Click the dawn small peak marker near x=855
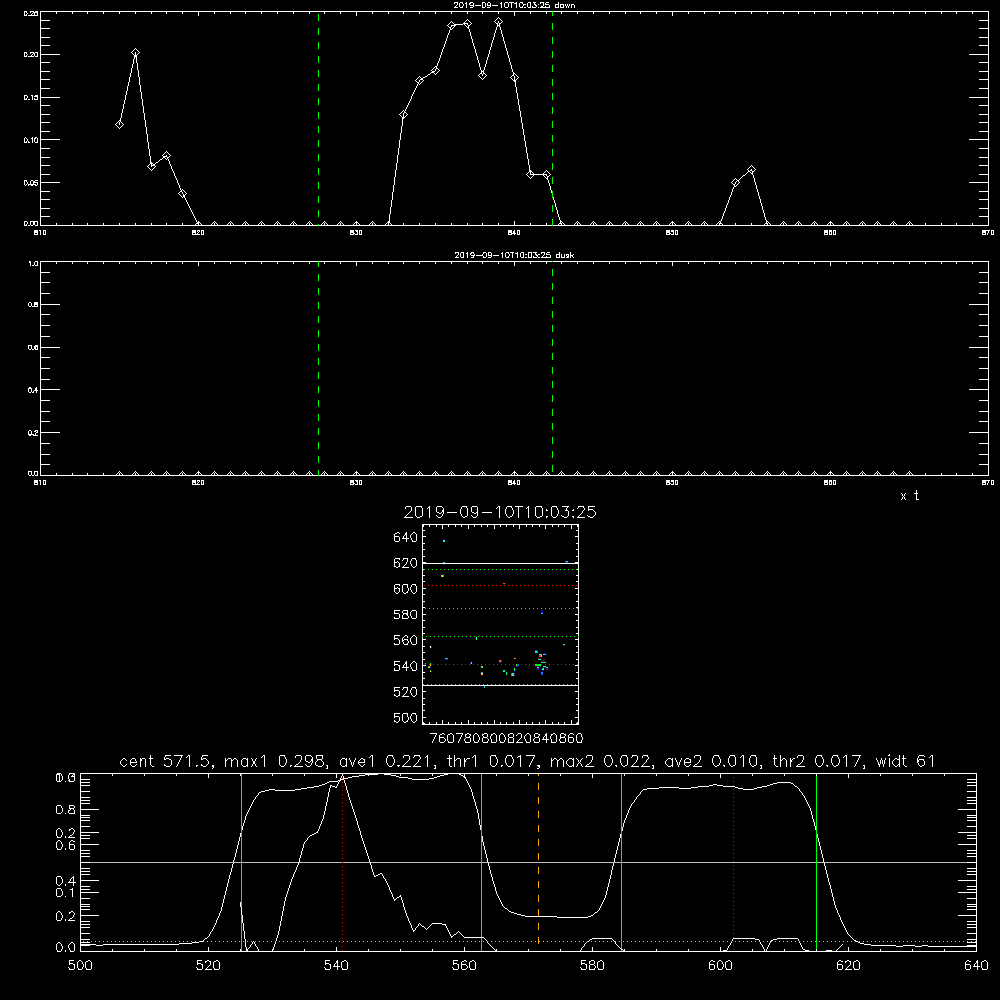This screenshot has height=1000, width=1000. 751,170
